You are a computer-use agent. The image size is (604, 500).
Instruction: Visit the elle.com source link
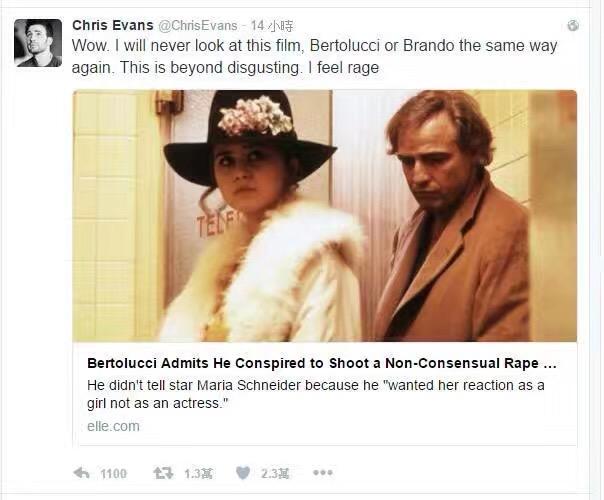[113, 426]
